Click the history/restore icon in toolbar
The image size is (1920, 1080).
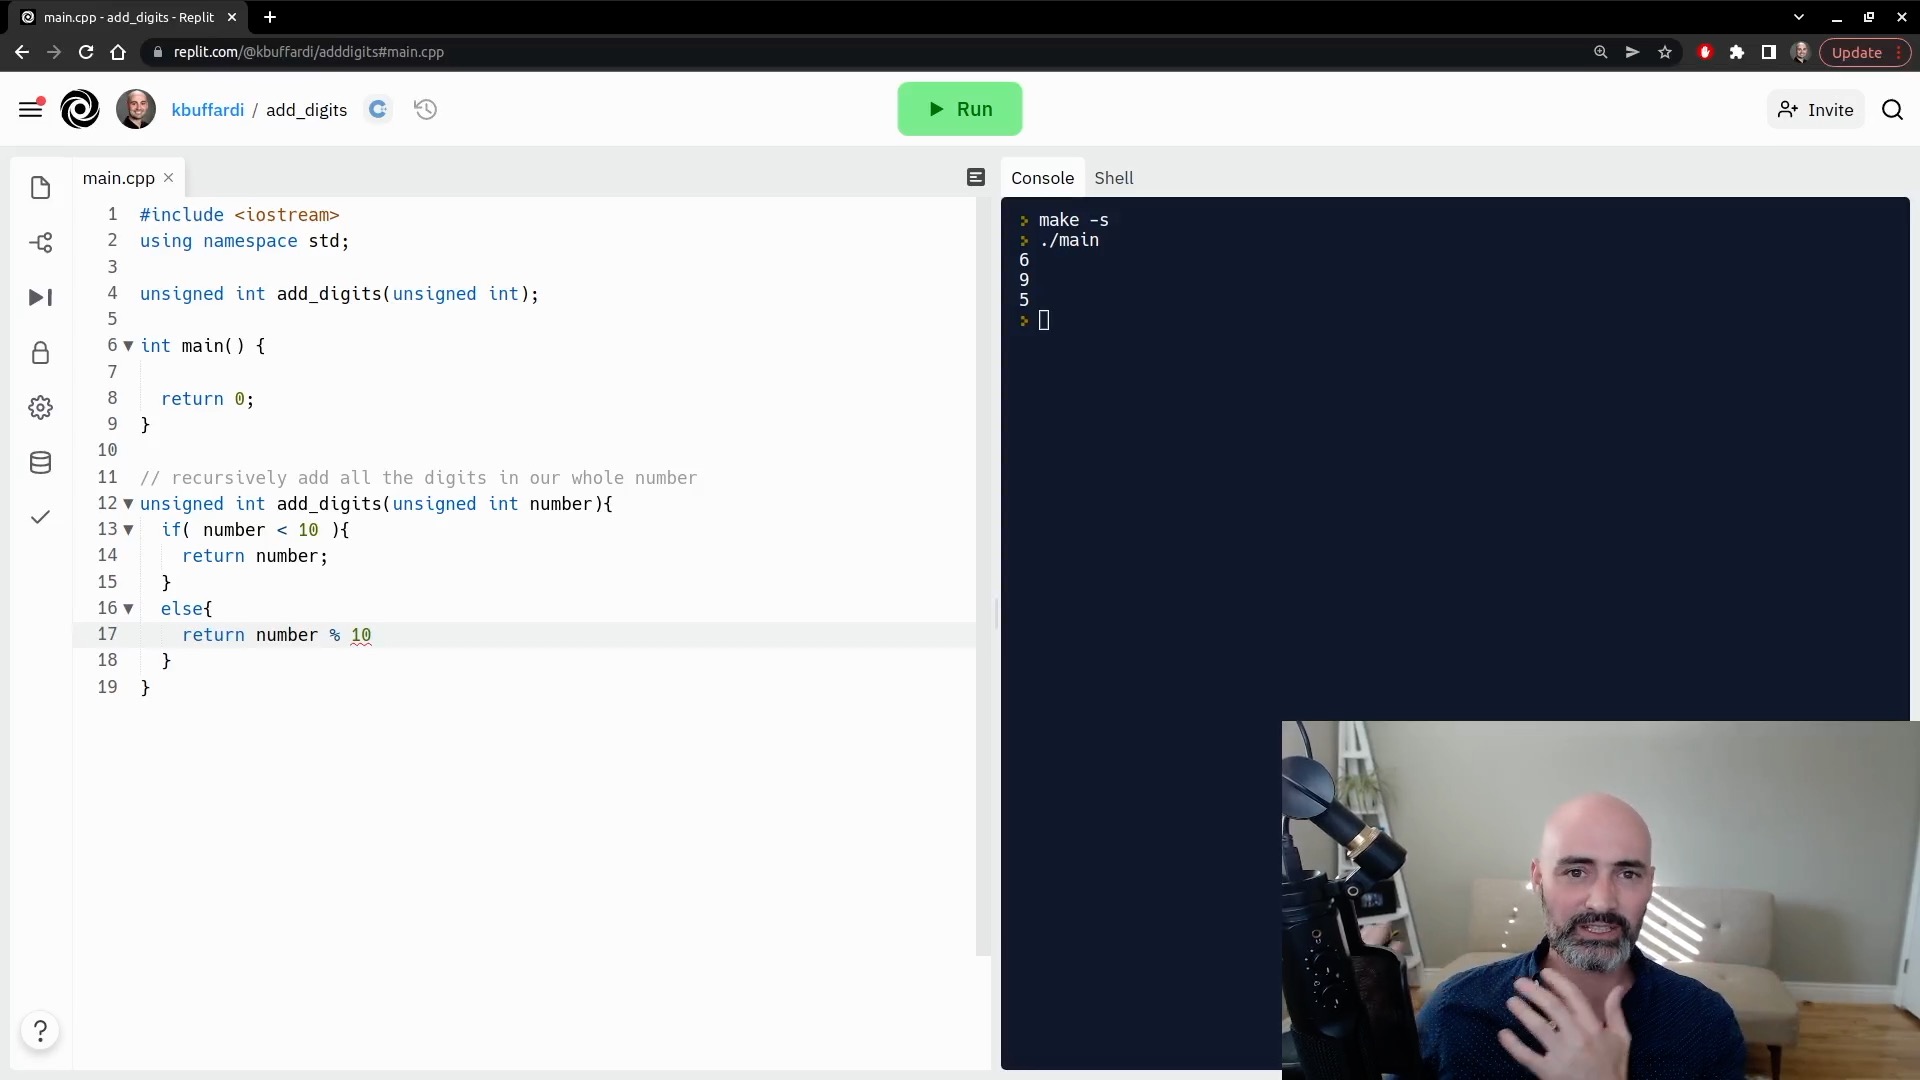point(426,109)
